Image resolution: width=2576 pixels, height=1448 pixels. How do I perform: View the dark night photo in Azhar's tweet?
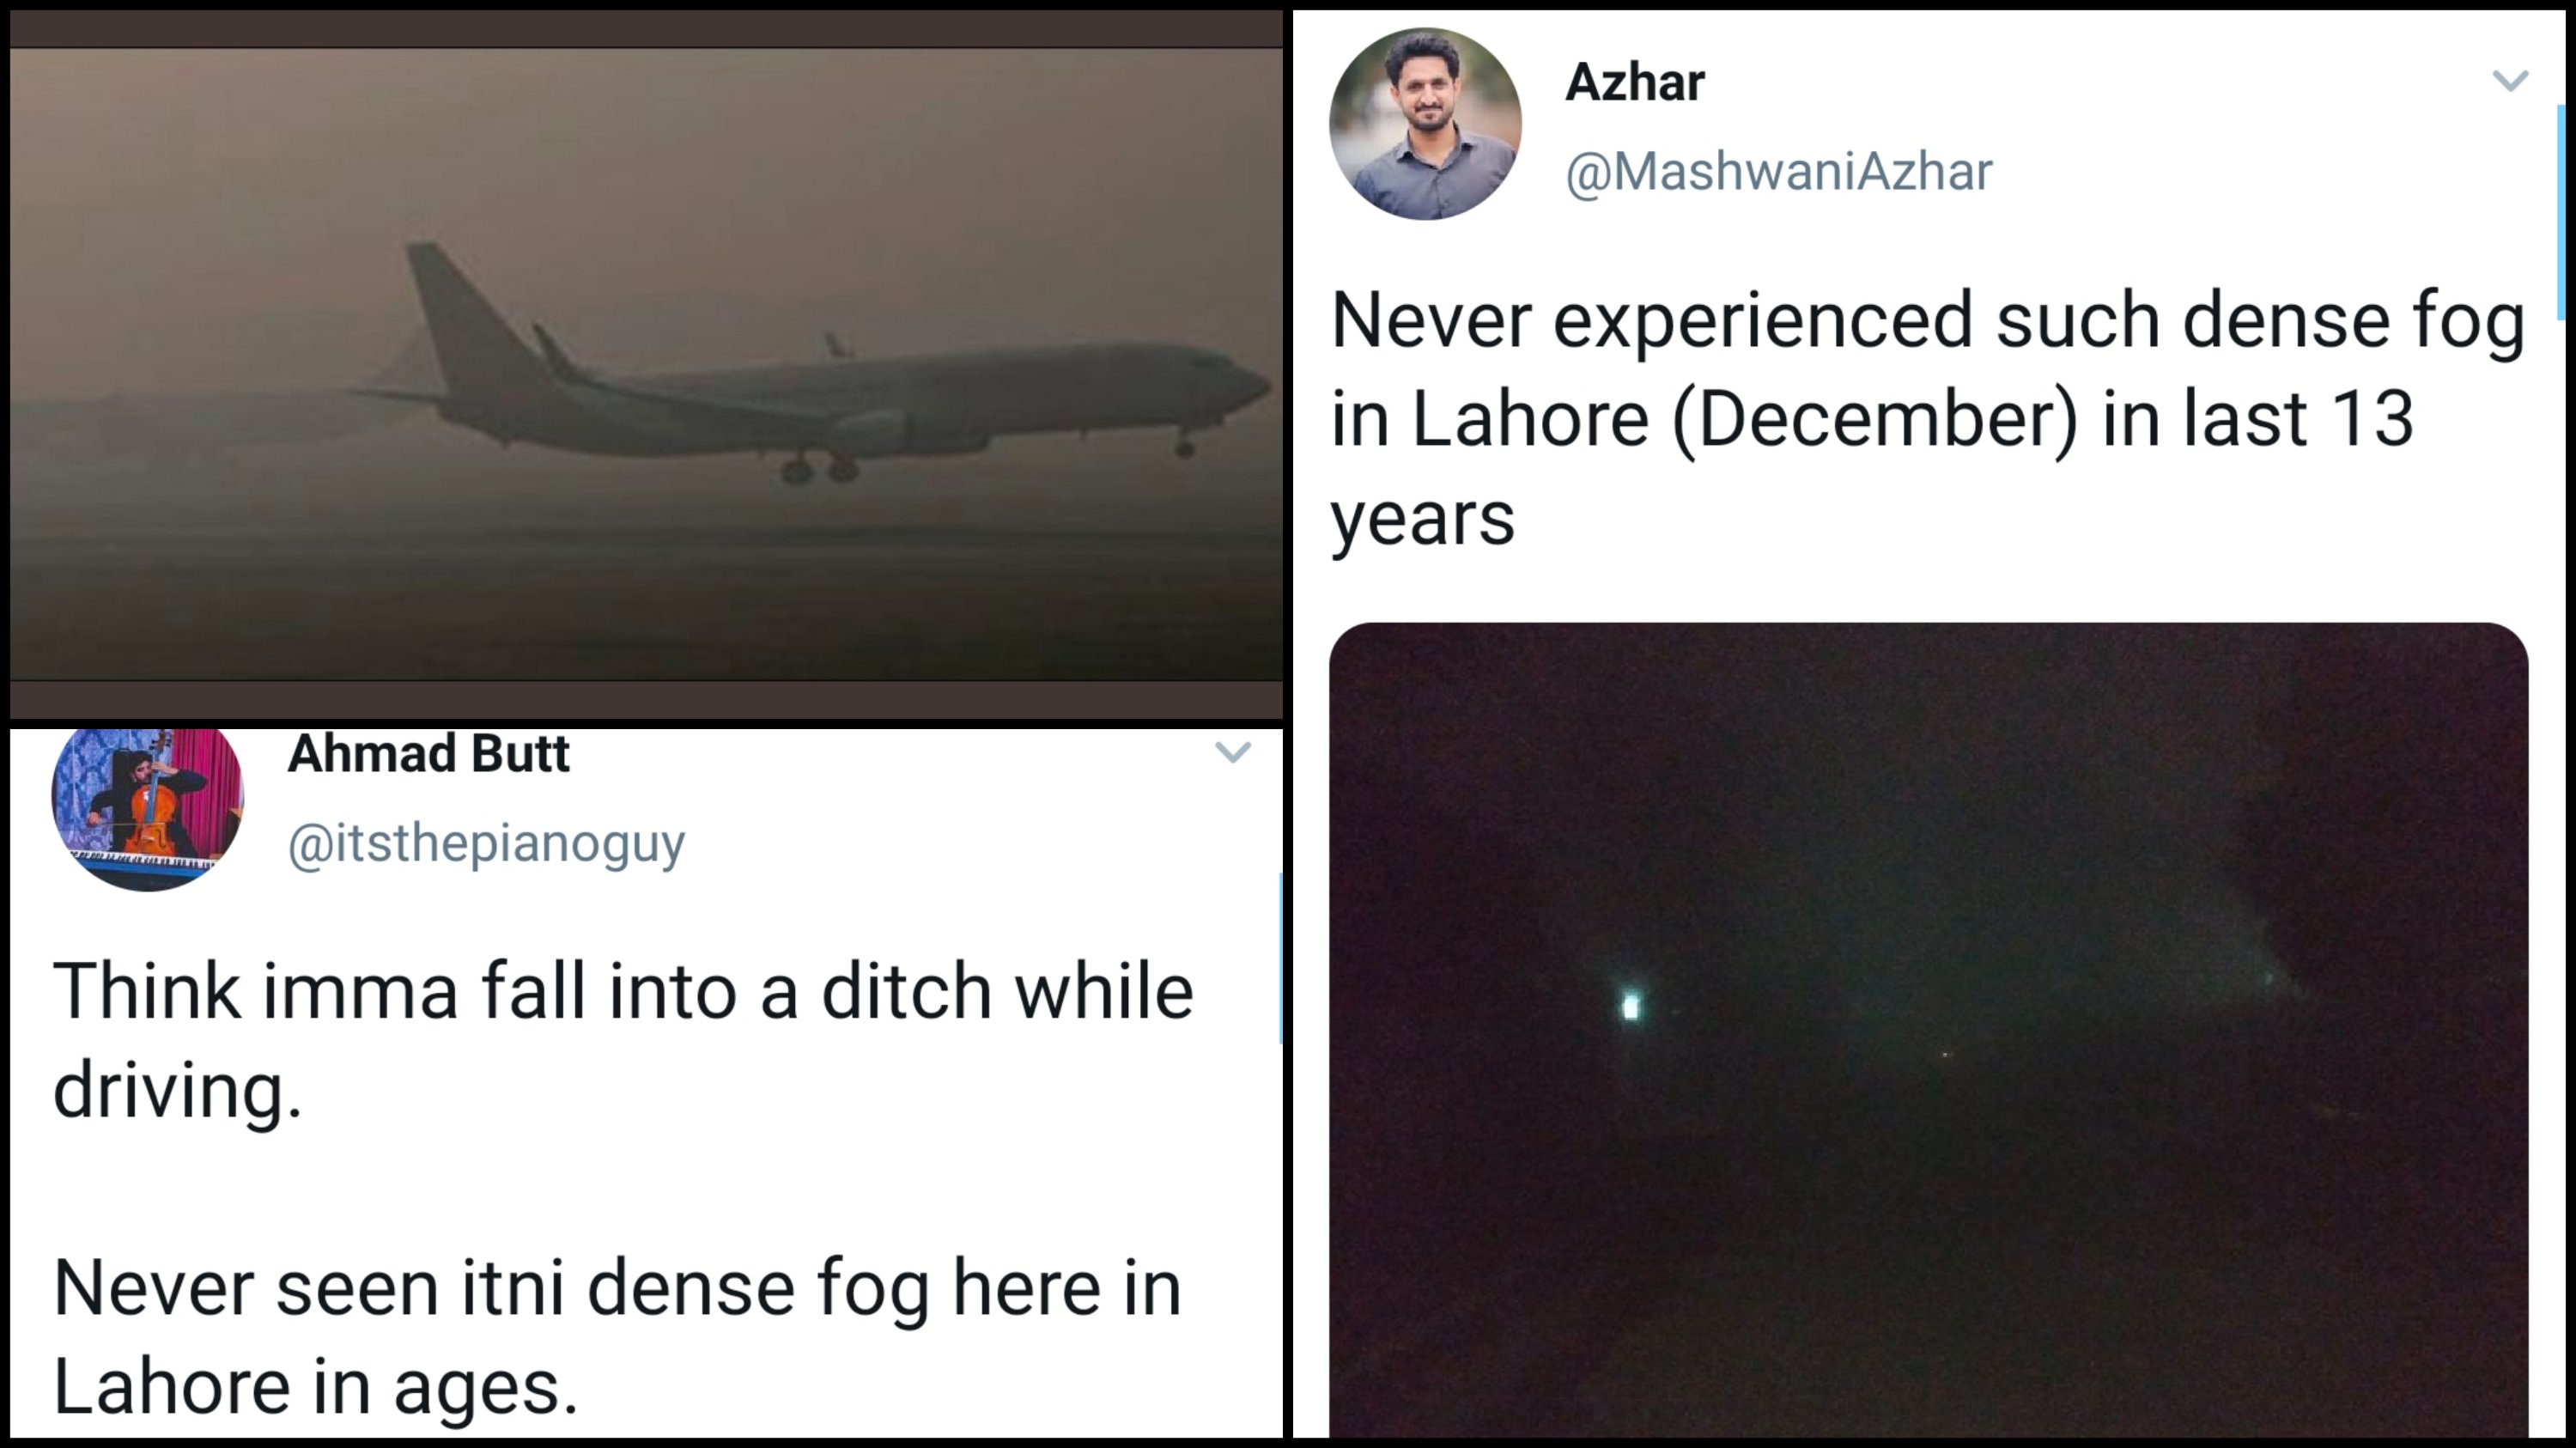(x=1928, y=1030)
